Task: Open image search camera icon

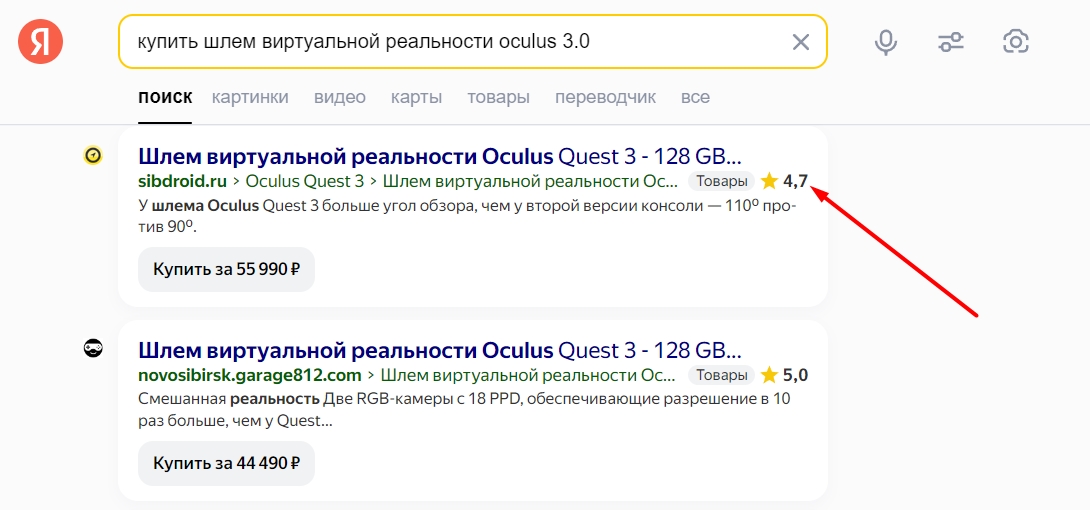Action: [1016, 42]
